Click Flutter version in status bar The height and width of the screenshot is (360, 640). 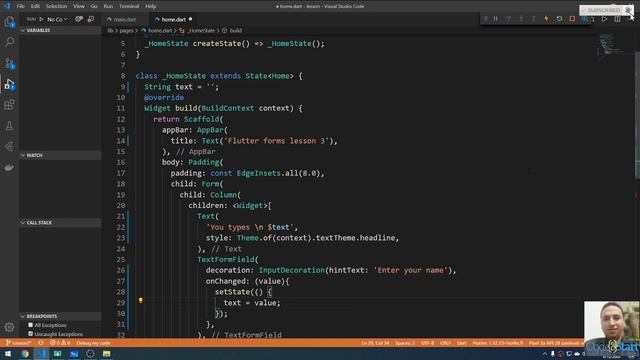coord(498,343)
